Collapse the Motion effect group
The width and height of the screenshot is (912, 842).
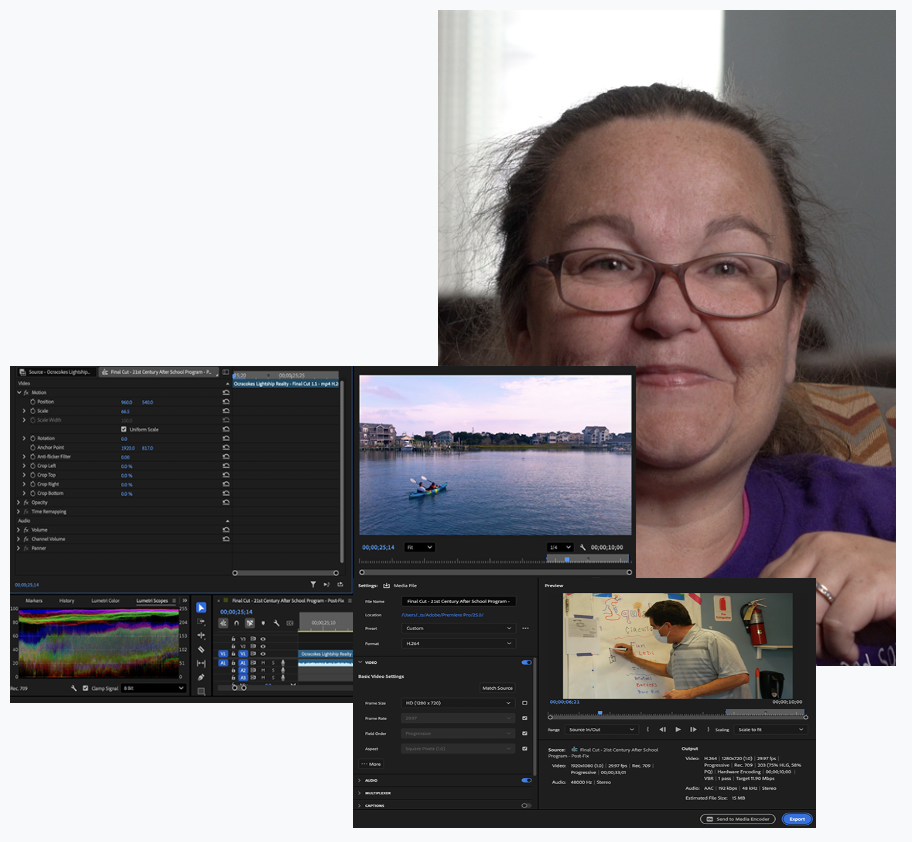(19, 393)
